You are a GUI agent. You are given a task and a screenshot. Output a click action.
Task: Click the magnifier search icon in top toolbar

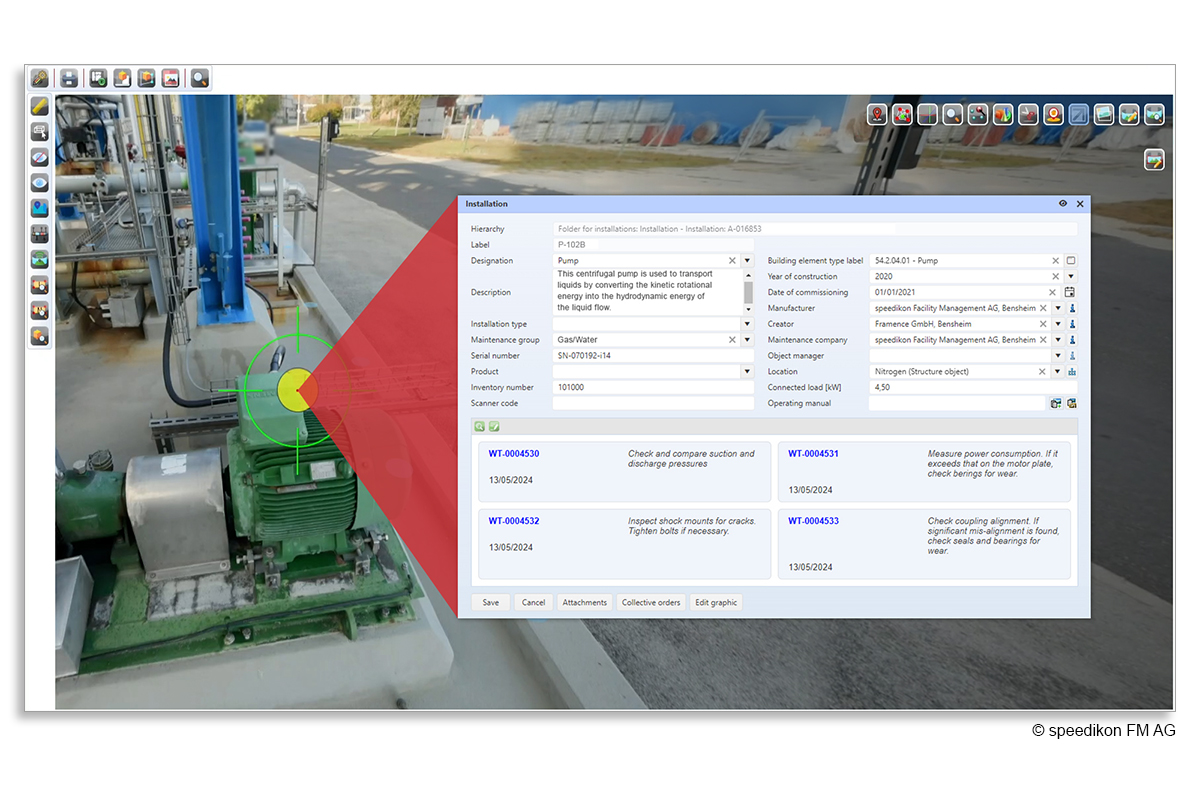pos(200,78)
